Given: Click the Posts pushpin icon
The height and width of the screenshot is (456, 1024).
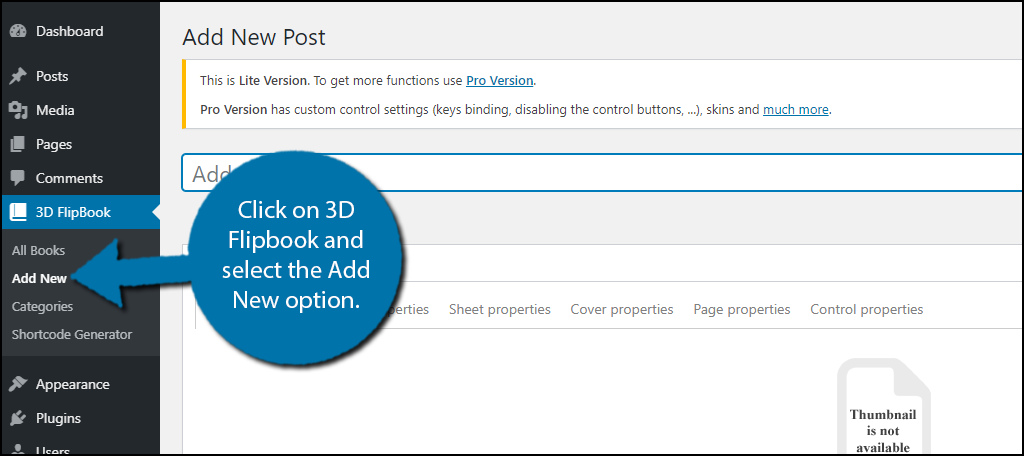Looking at the screenshot, I should (18, 76).
